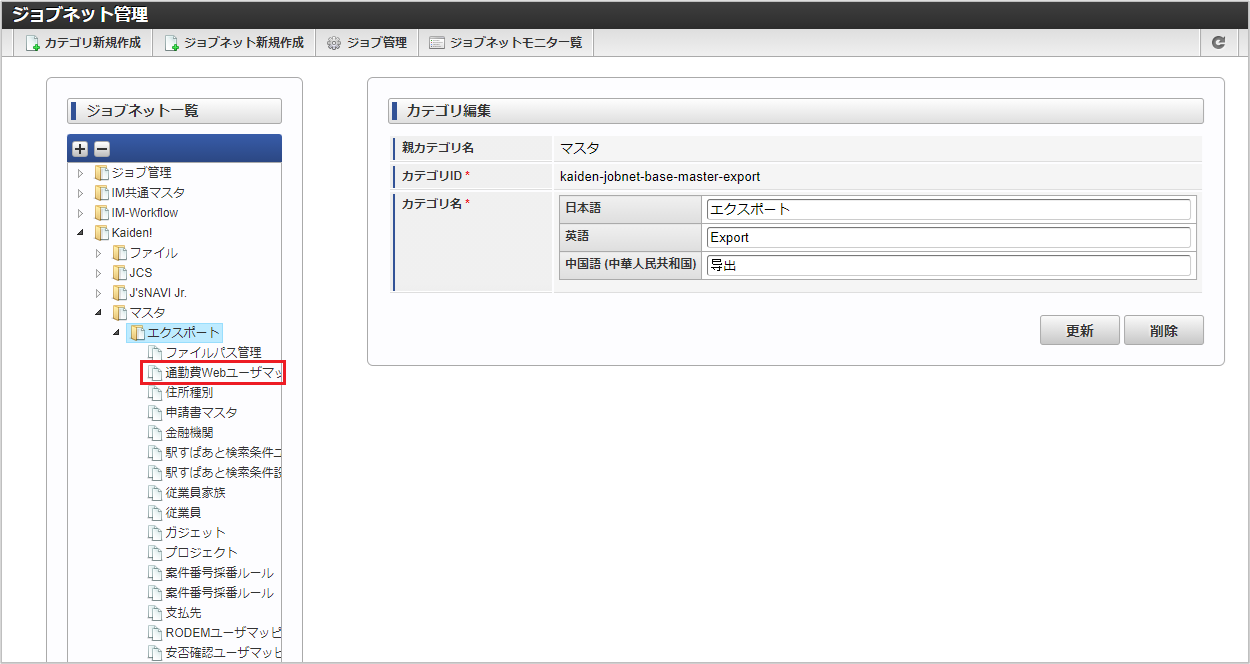Expand the JCS tree node arrow
The height and width of the screenshot is (664, 1250).
(98, 273)
